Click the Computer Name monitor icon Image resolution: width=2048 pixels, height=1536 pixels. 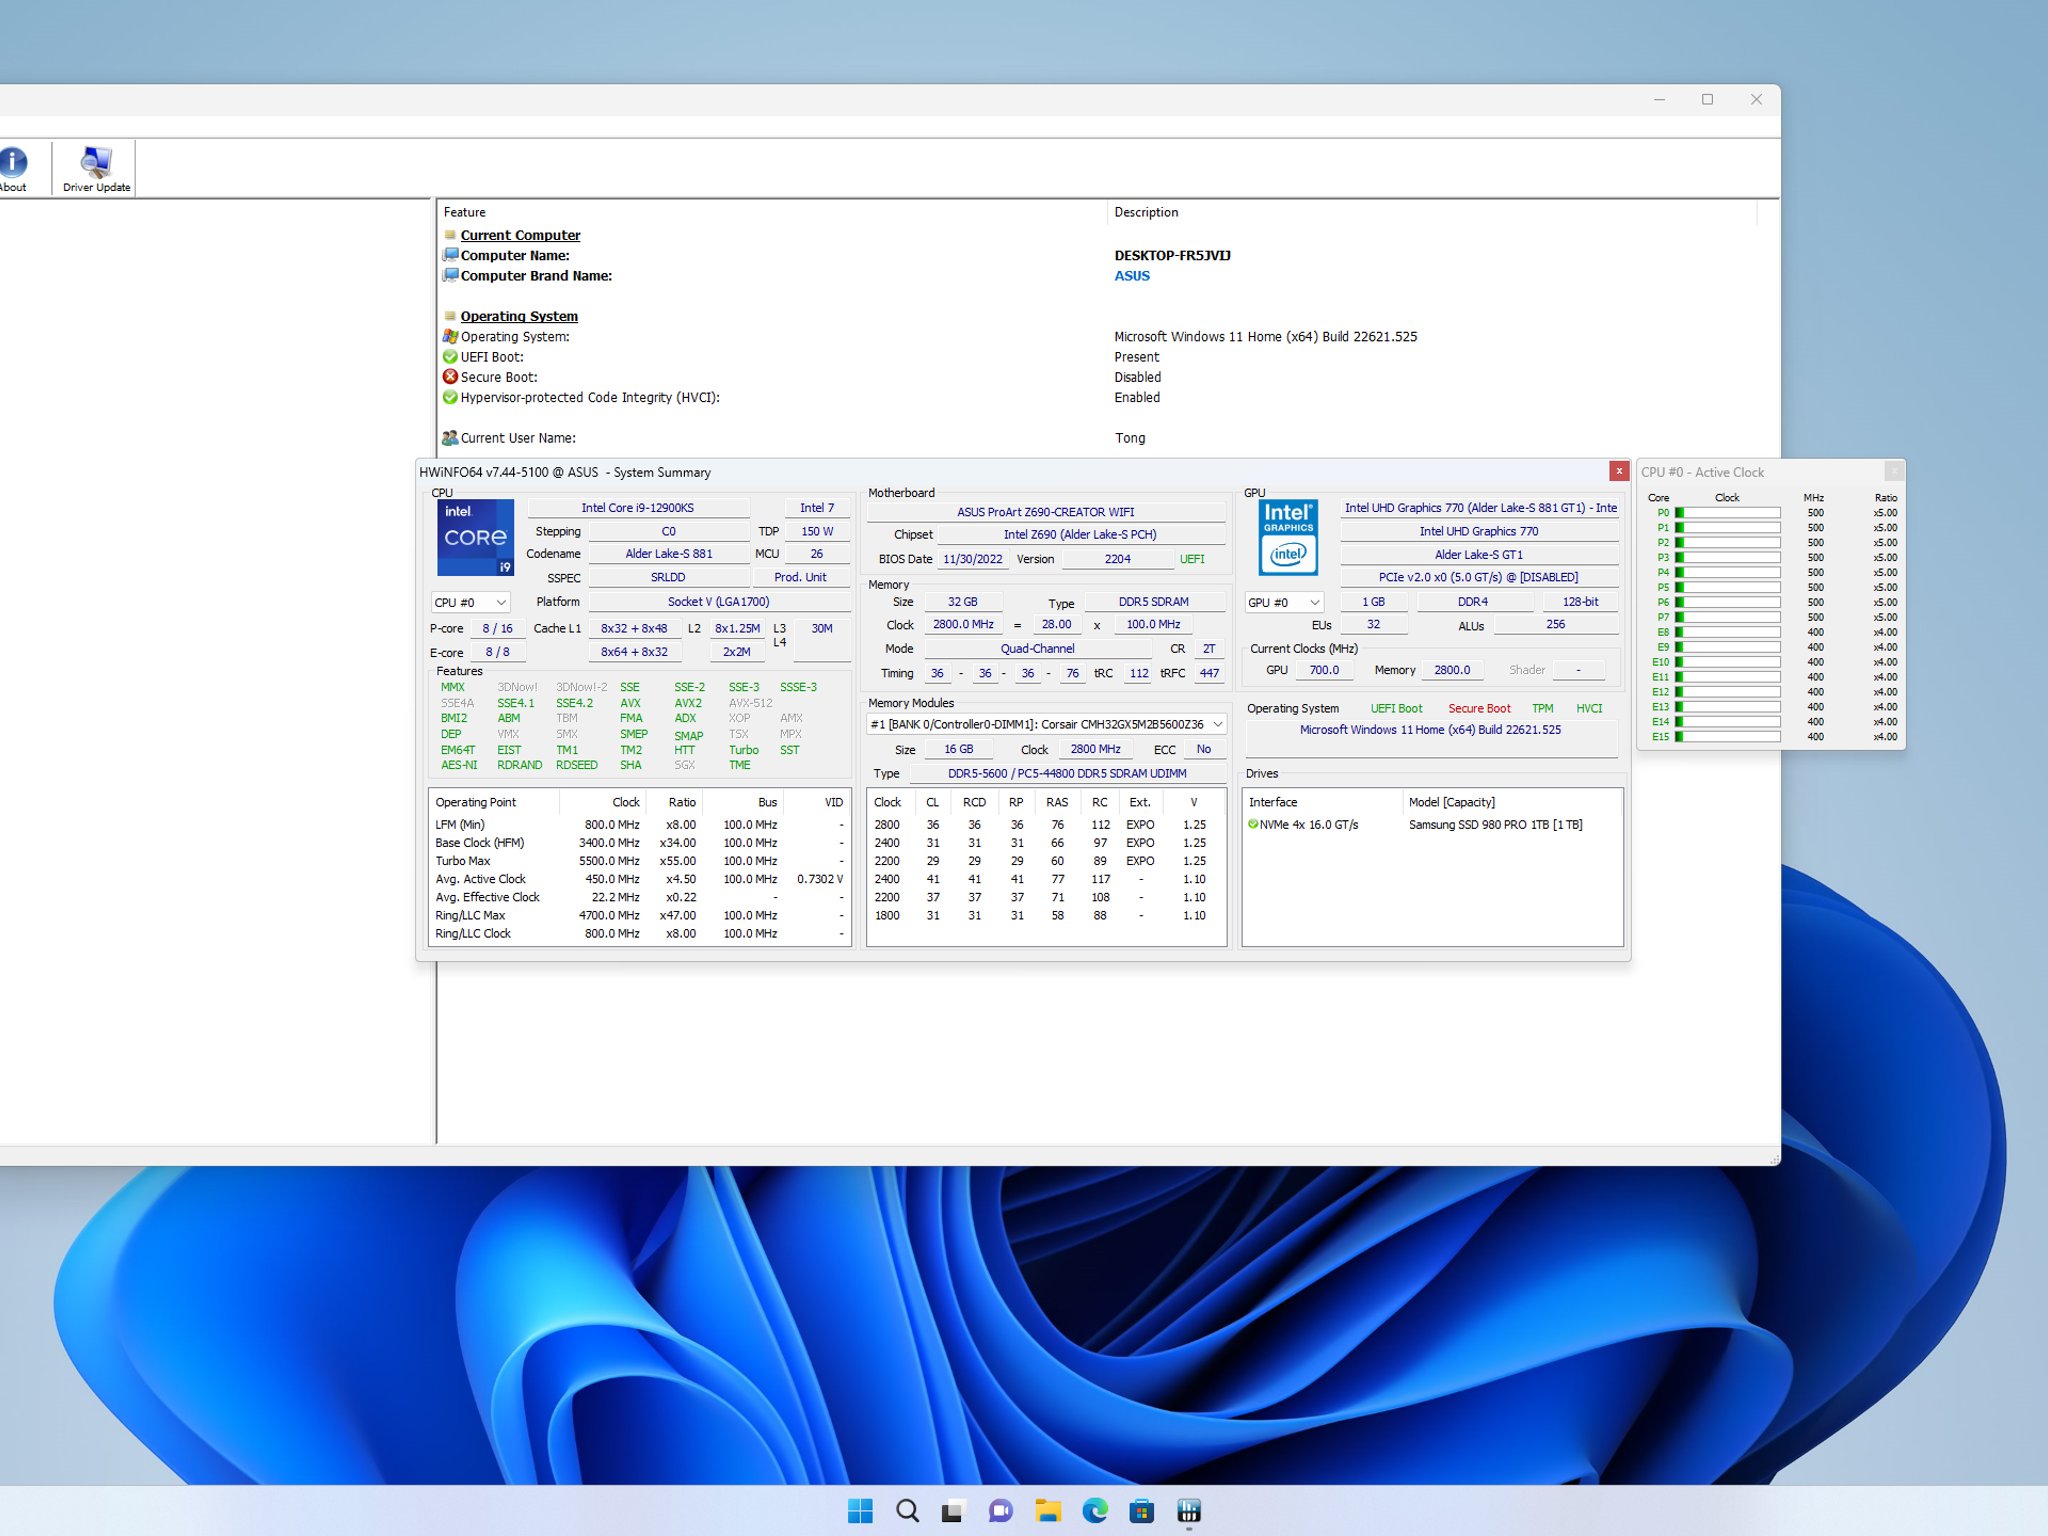[450, 255]
